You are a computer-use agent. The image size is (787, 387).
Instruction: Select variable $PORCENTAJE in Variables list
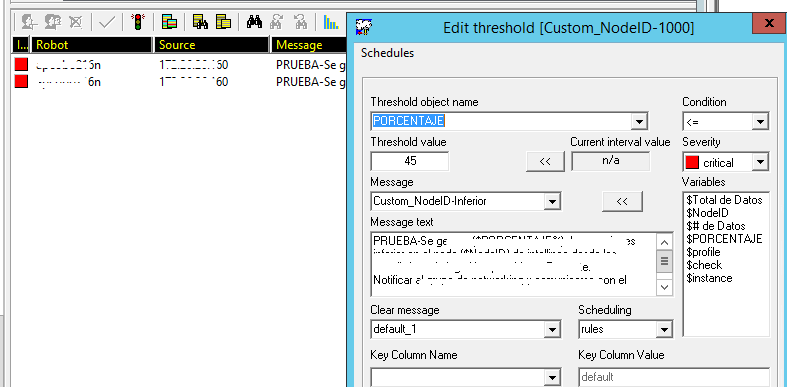(724, 239)
